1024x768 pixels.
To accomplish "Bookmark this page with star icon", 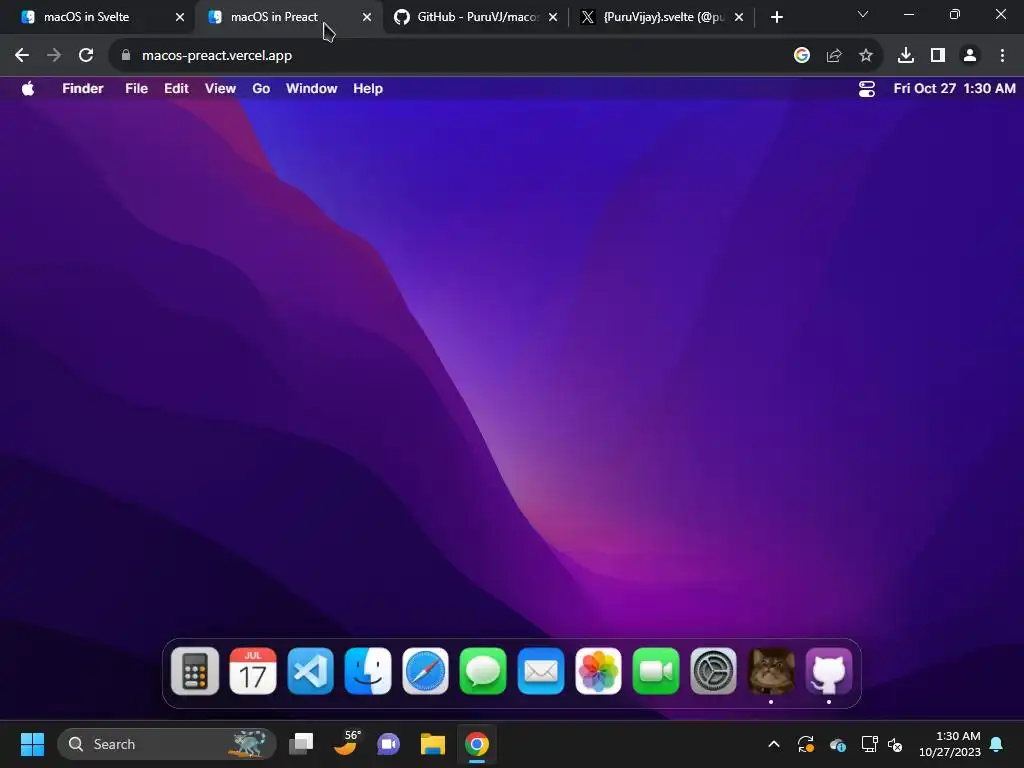I will (x=866, y=56).
